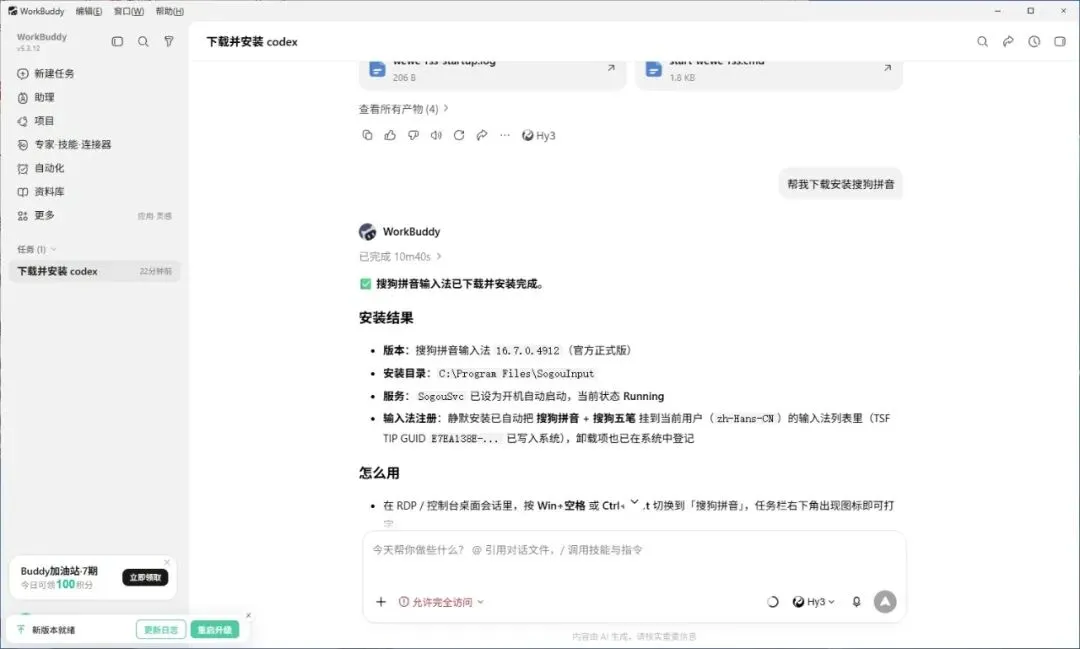Click the green checkmark status line

click(x=453, y=284)
